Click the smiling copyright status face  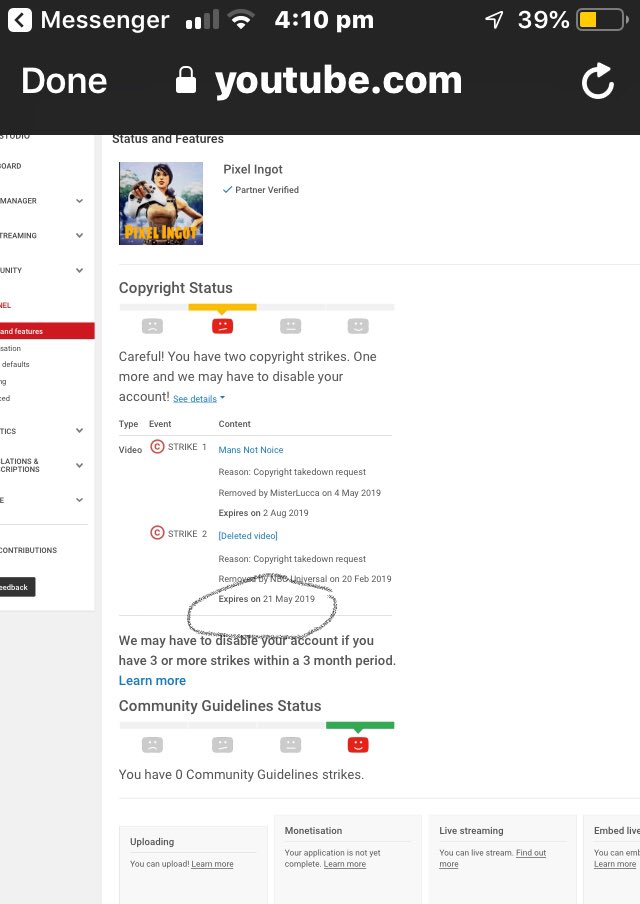[x=358, y=326]
